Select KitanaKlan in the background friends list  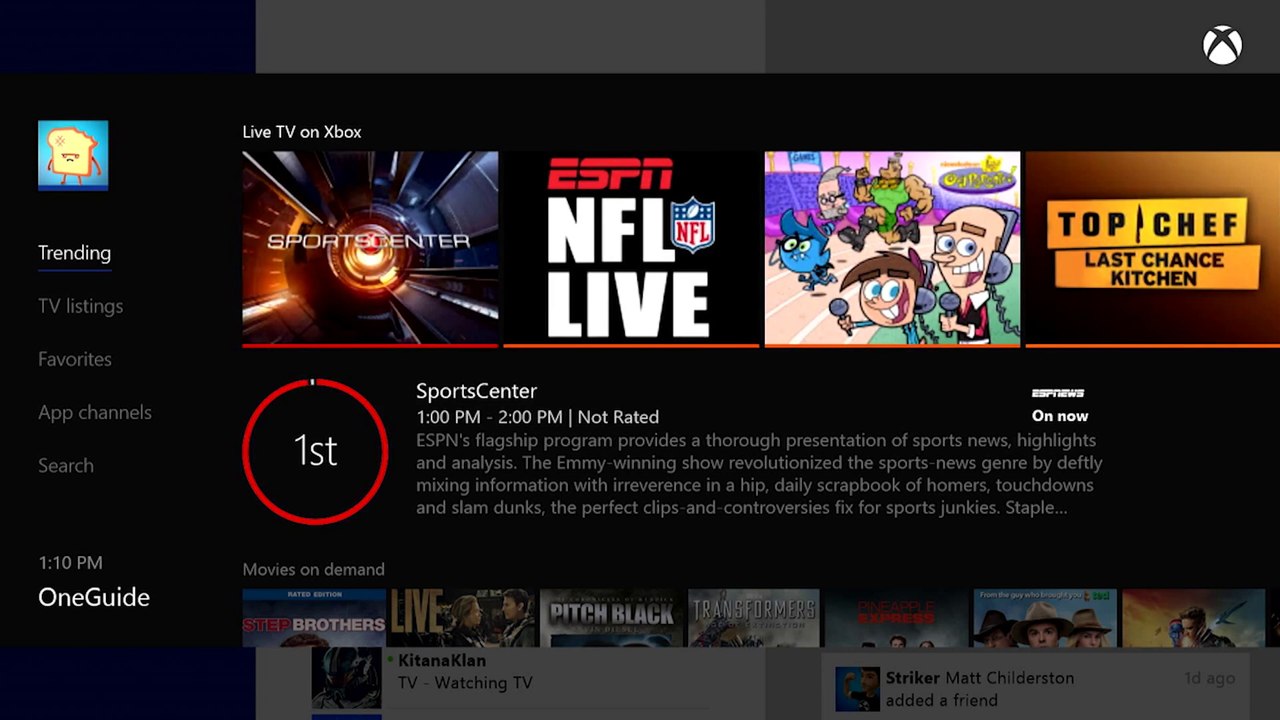coord(442,661)
